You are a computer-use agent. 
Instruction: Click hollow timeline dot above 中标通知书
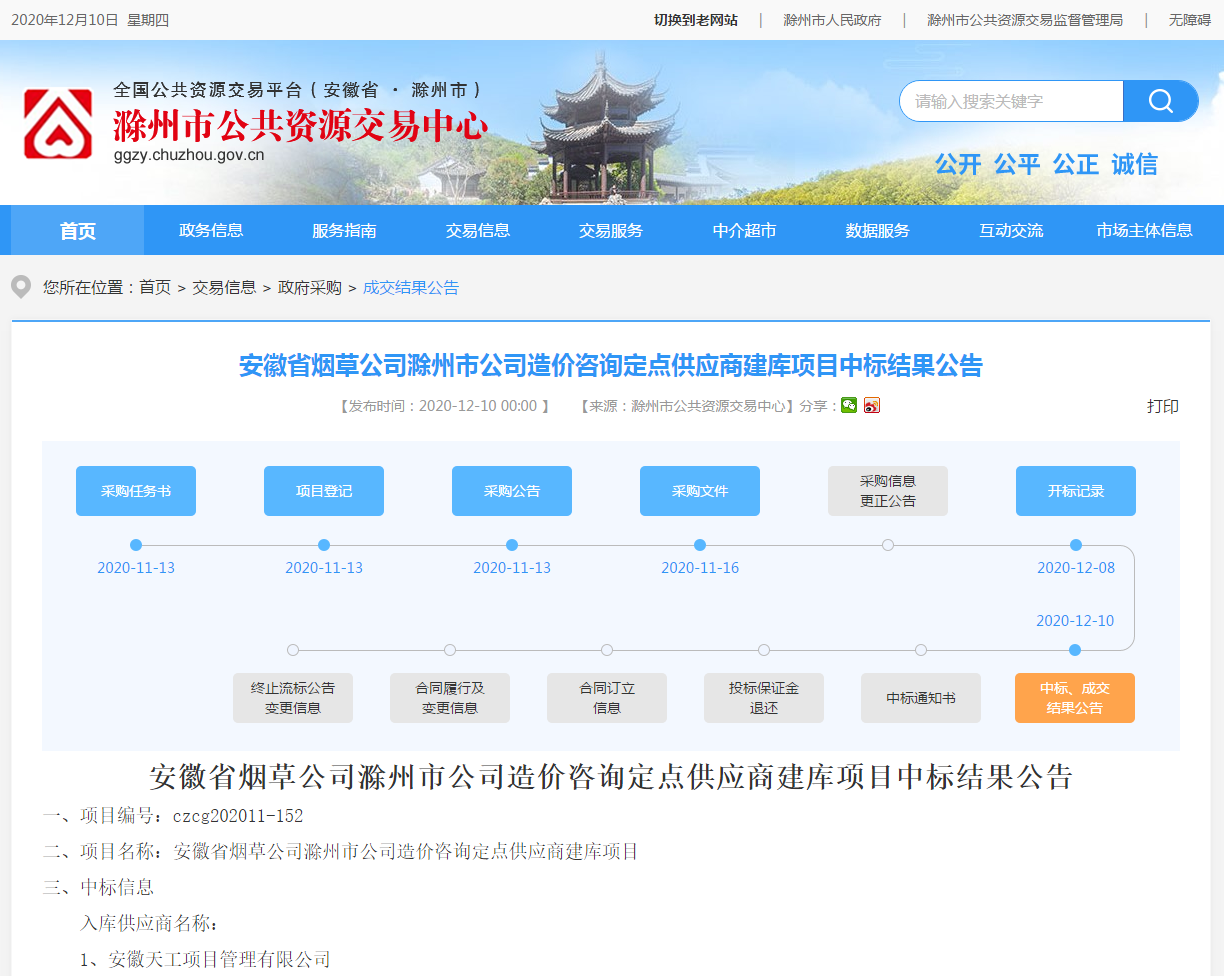[x=921, y=650]
